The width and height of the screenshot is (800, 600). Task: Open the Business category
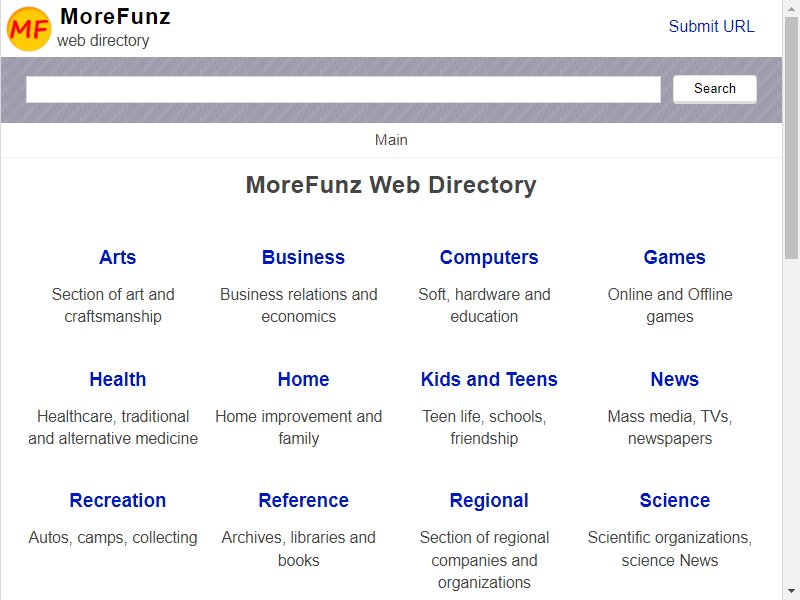[x=303, y=257]
